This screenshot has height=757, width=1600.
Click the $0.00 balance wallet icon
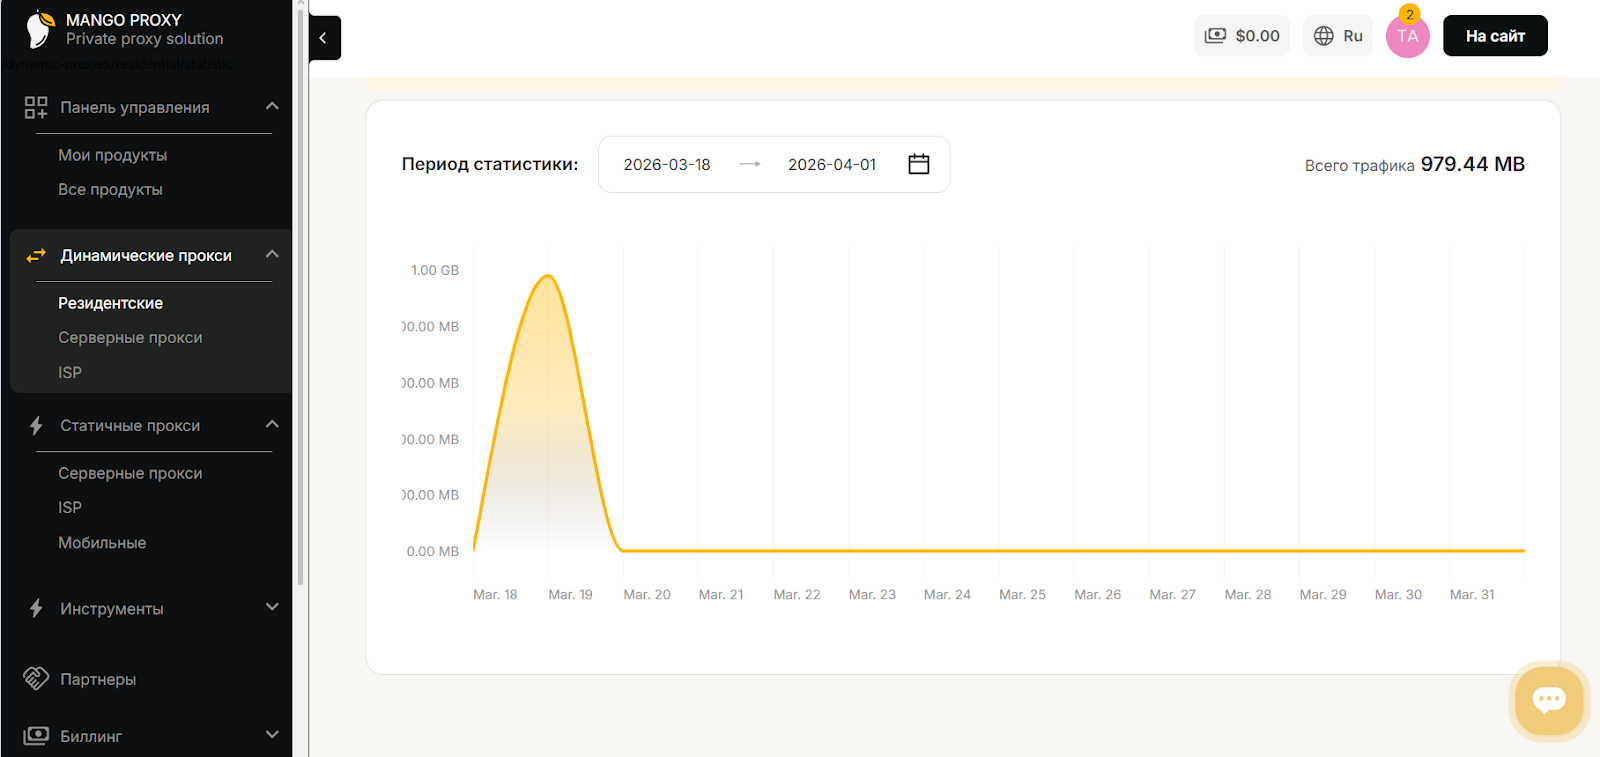point(1215,36)
